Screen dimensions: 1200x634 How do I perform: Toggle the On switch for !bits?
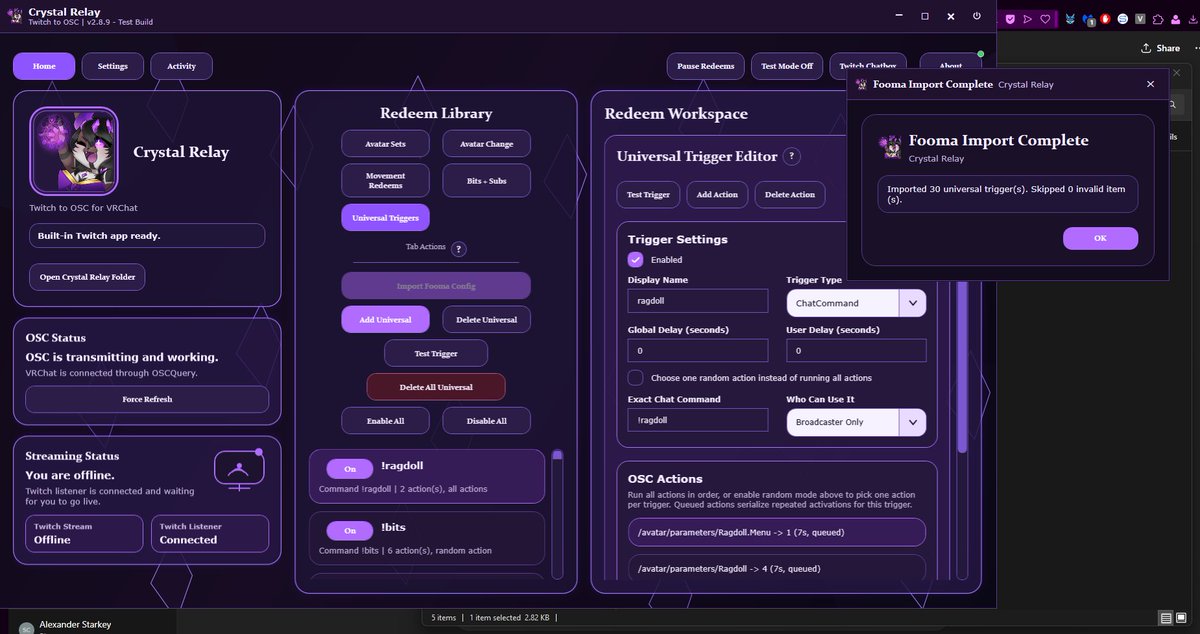coord(350,530)
